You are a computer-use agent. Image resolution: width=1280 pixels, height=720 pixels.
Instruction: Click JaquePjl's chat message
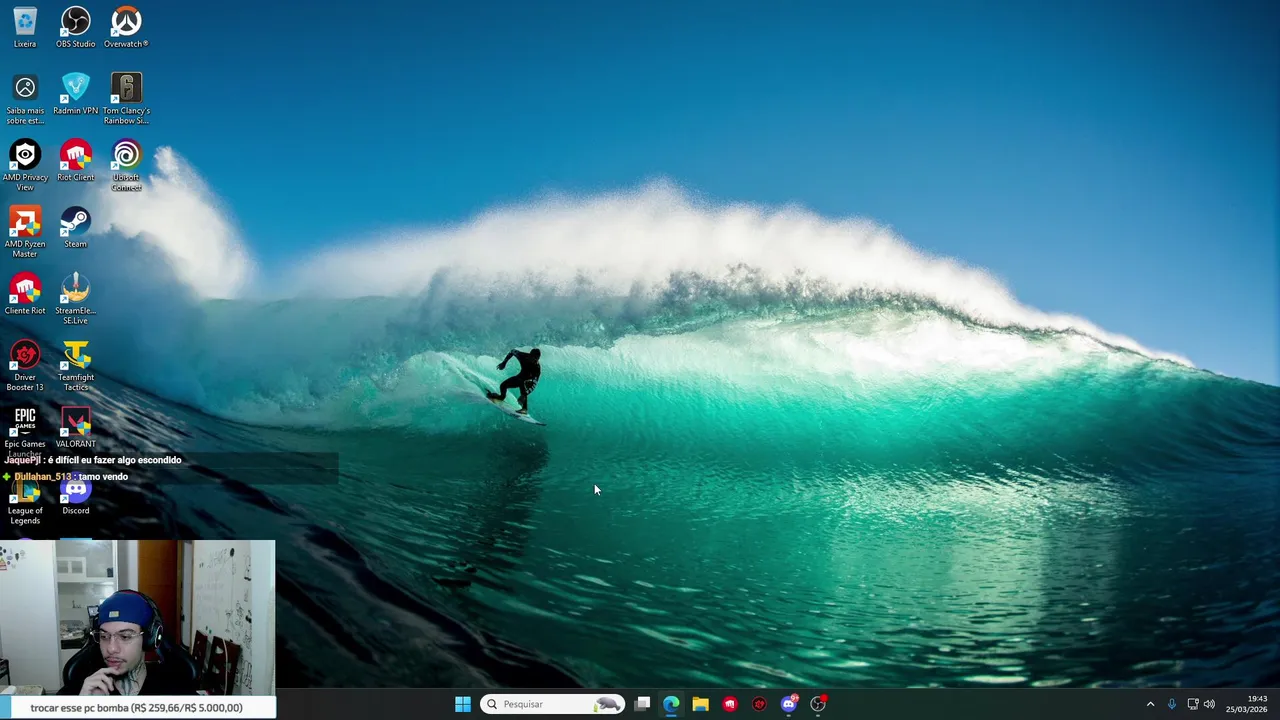point(93,460)
